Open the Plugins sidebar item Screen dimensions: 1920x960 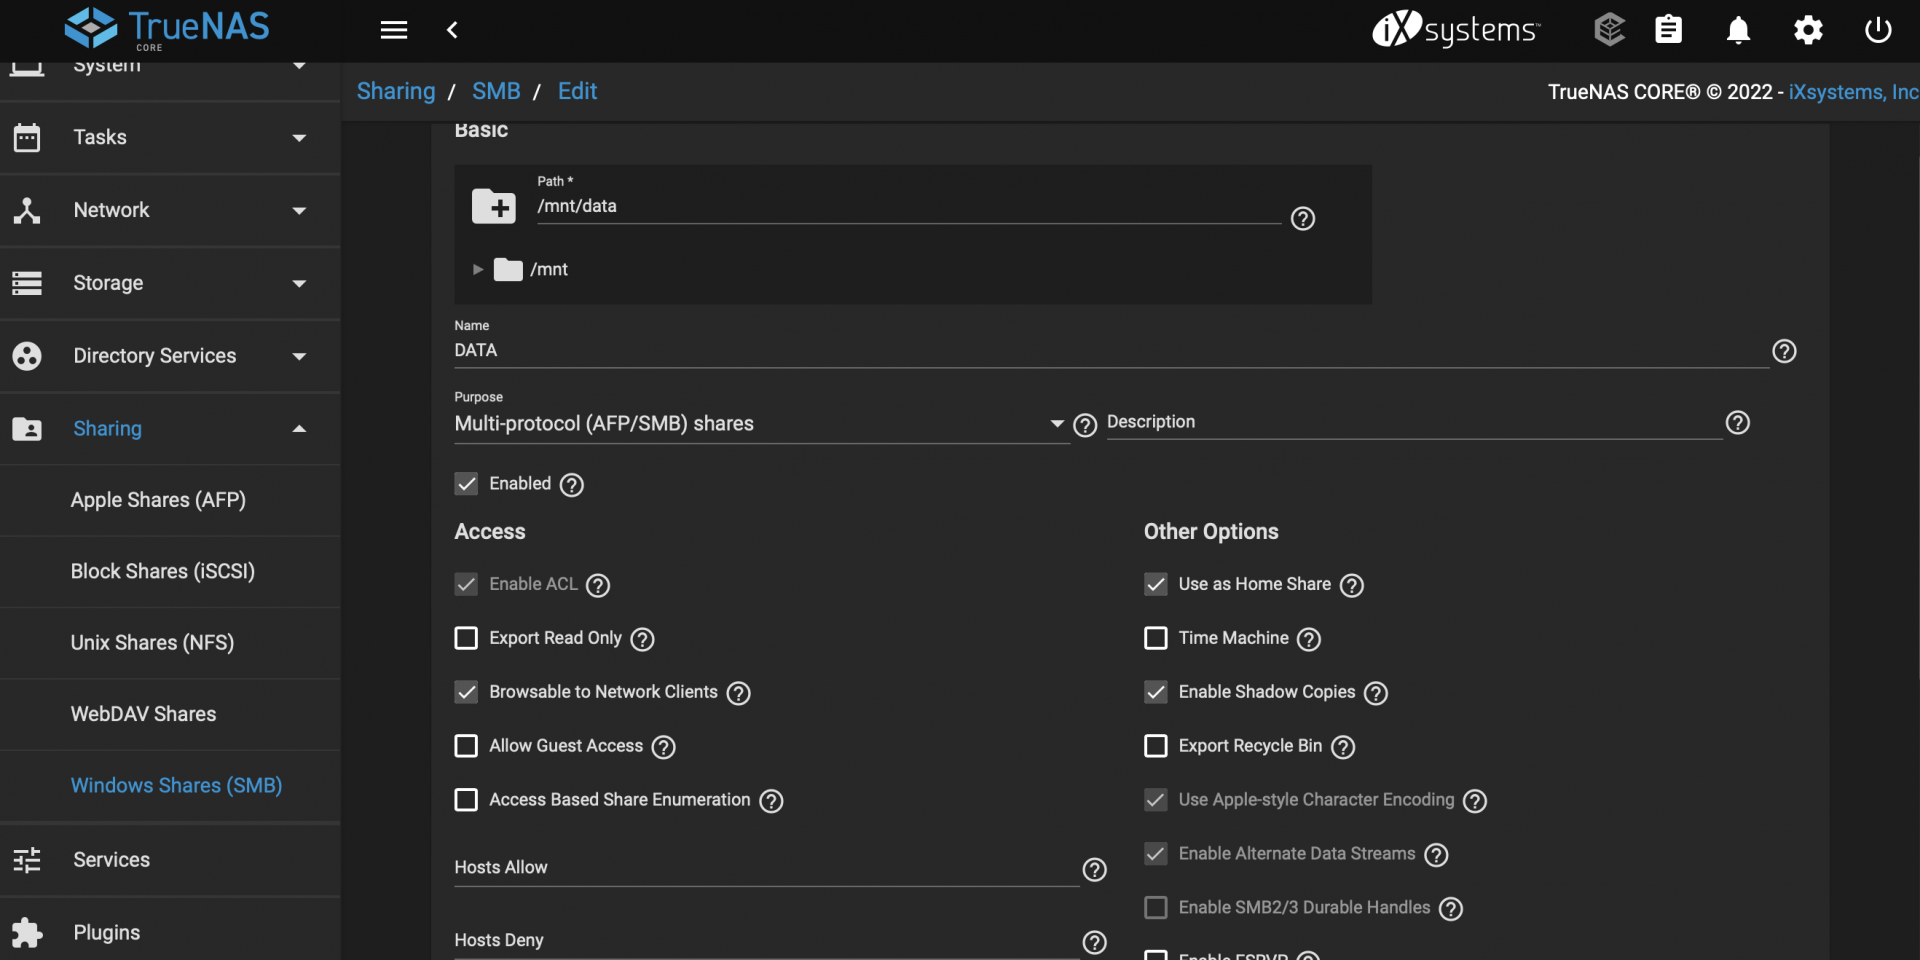click(170, 933)
